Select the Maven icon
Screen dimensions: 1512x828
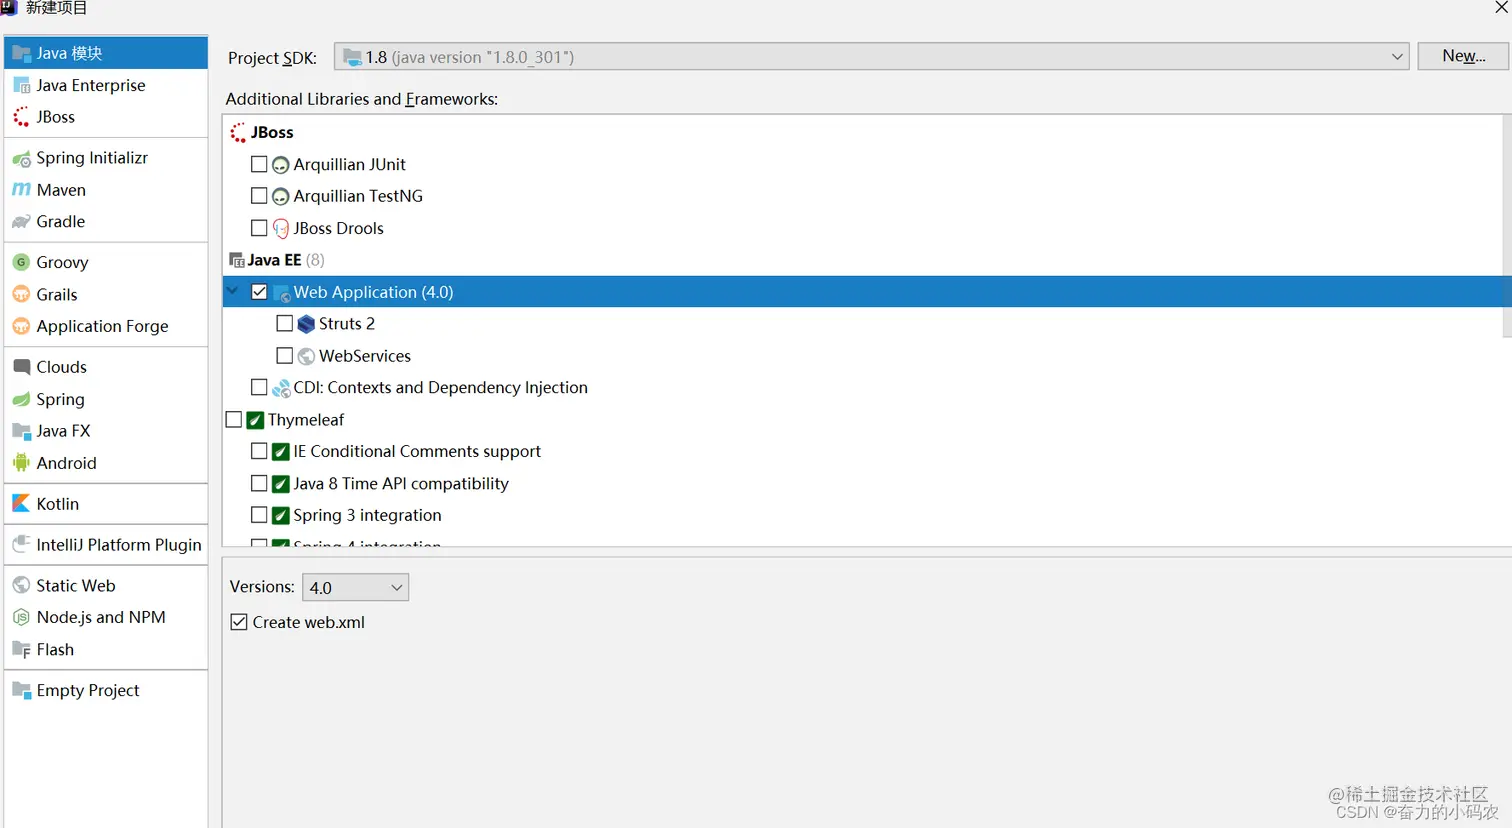21,190
